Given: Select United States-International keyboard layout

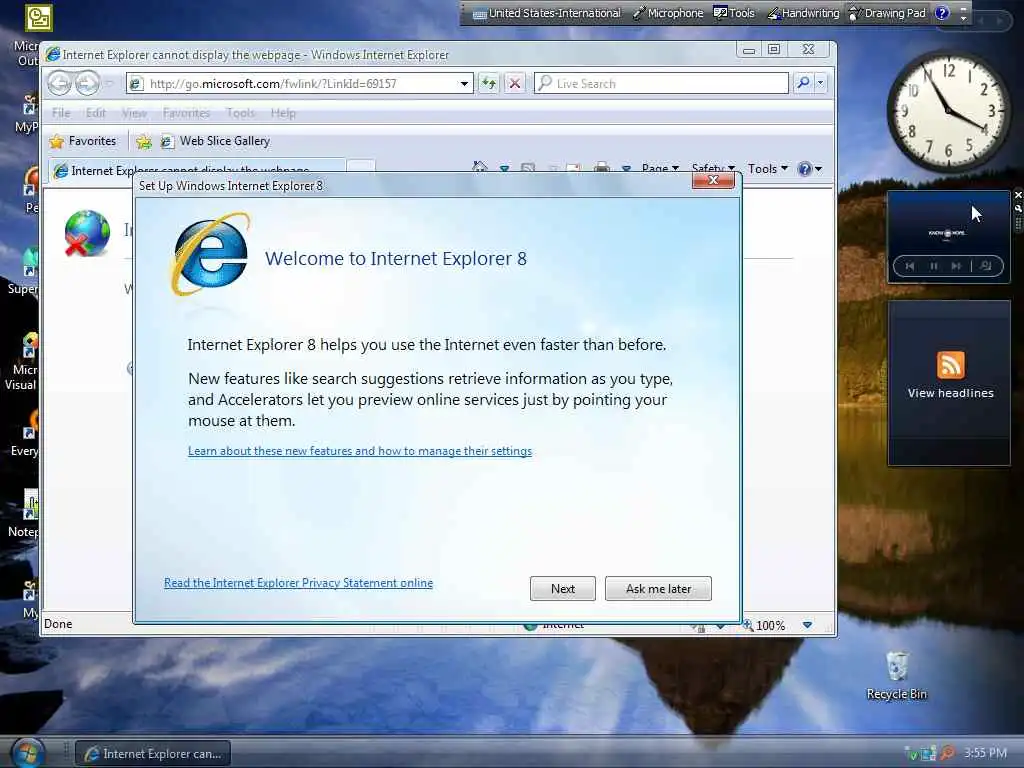Looking at the screenshot, I should click(x=547, y=13).
